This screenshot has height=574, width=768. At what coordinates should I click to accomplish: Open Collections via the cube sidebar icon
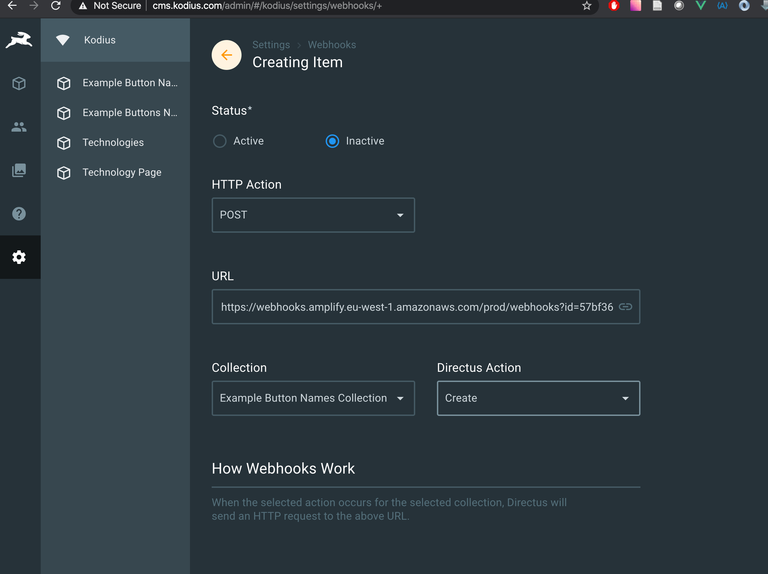(19, 84)
